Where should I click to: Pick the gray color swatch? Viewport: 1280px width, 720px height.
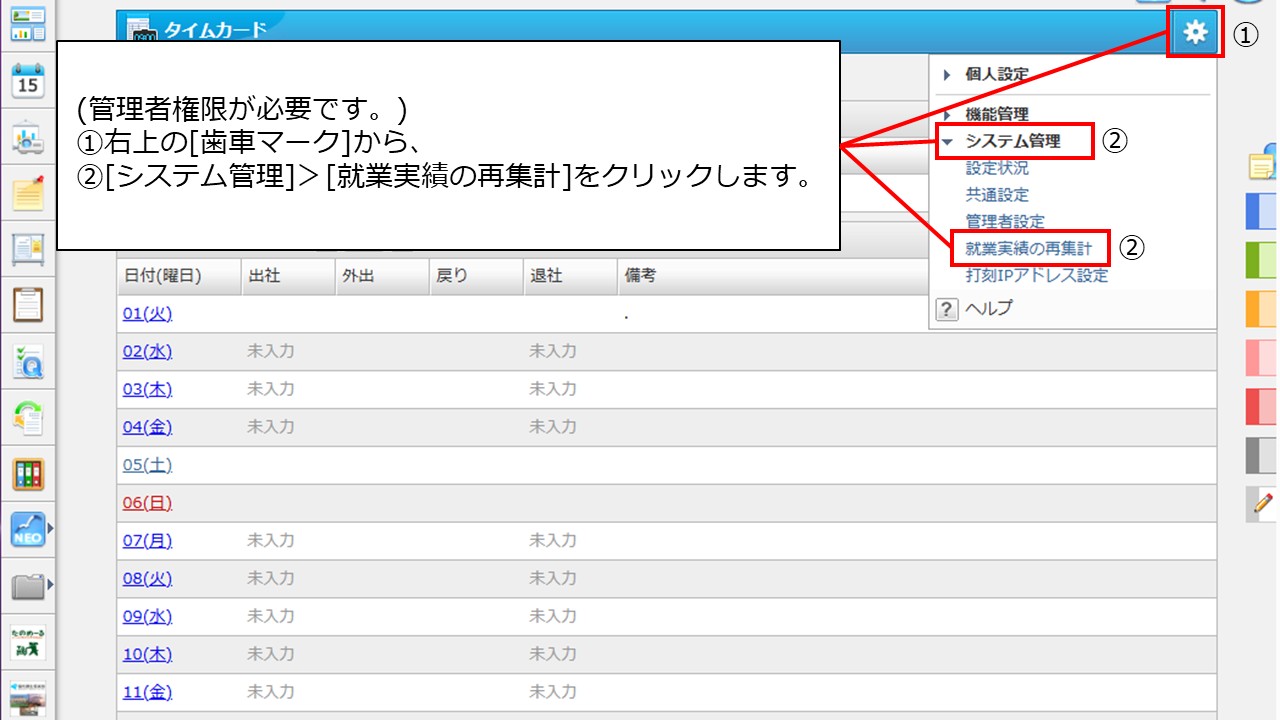coord(1261,455)
